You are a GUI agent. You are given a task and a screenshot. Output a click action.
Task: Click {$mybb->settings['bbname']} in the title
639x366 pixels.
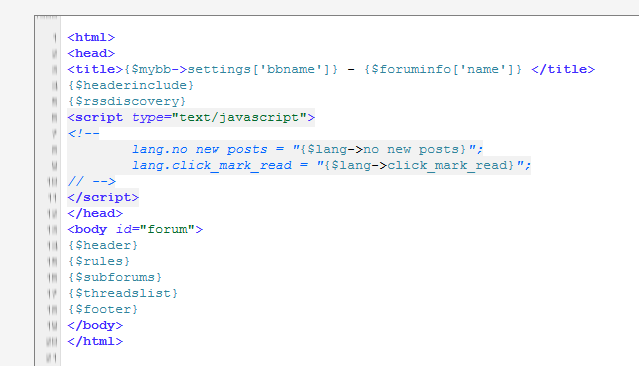231,69
